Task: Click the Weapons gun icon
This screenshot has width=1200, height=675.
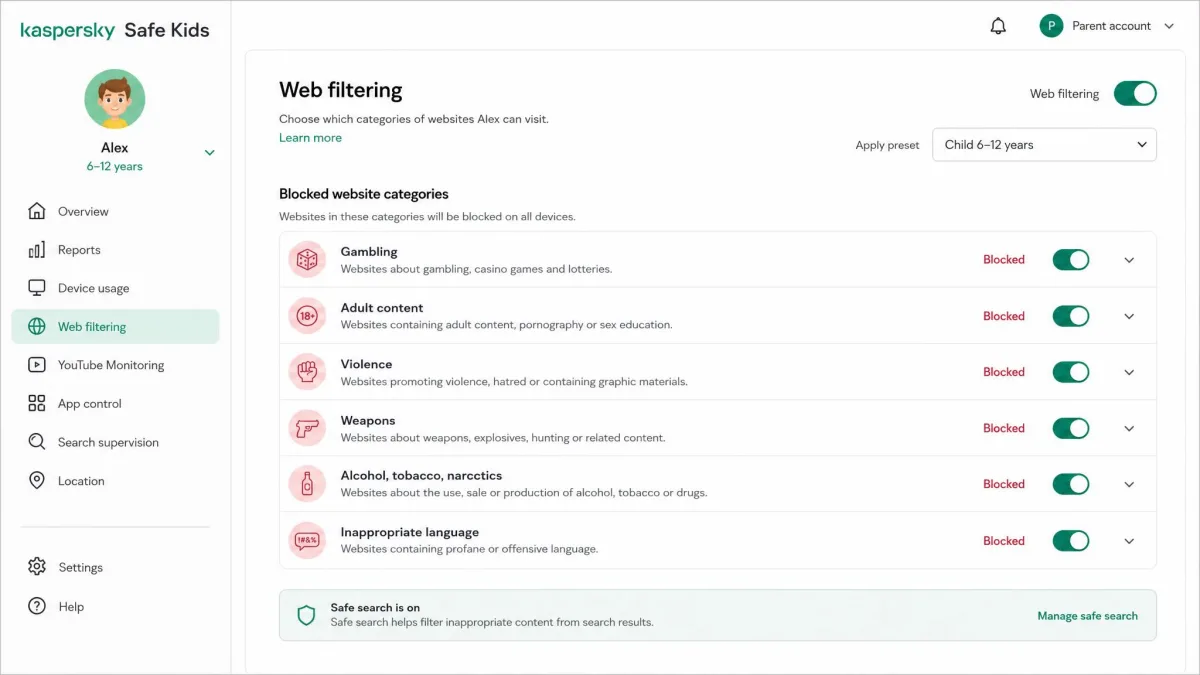Action: [307, 428]
